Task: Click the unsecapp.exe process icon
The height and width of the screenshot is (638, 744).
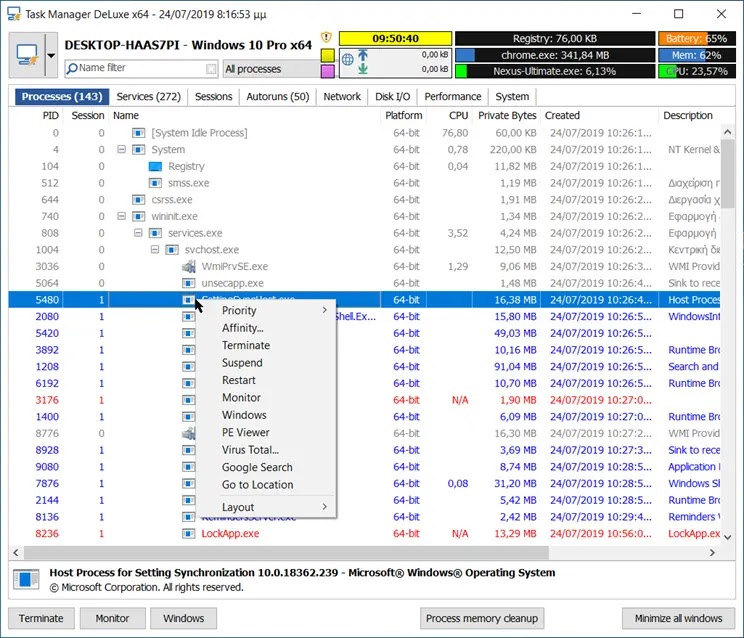Action: pos(189,283)
